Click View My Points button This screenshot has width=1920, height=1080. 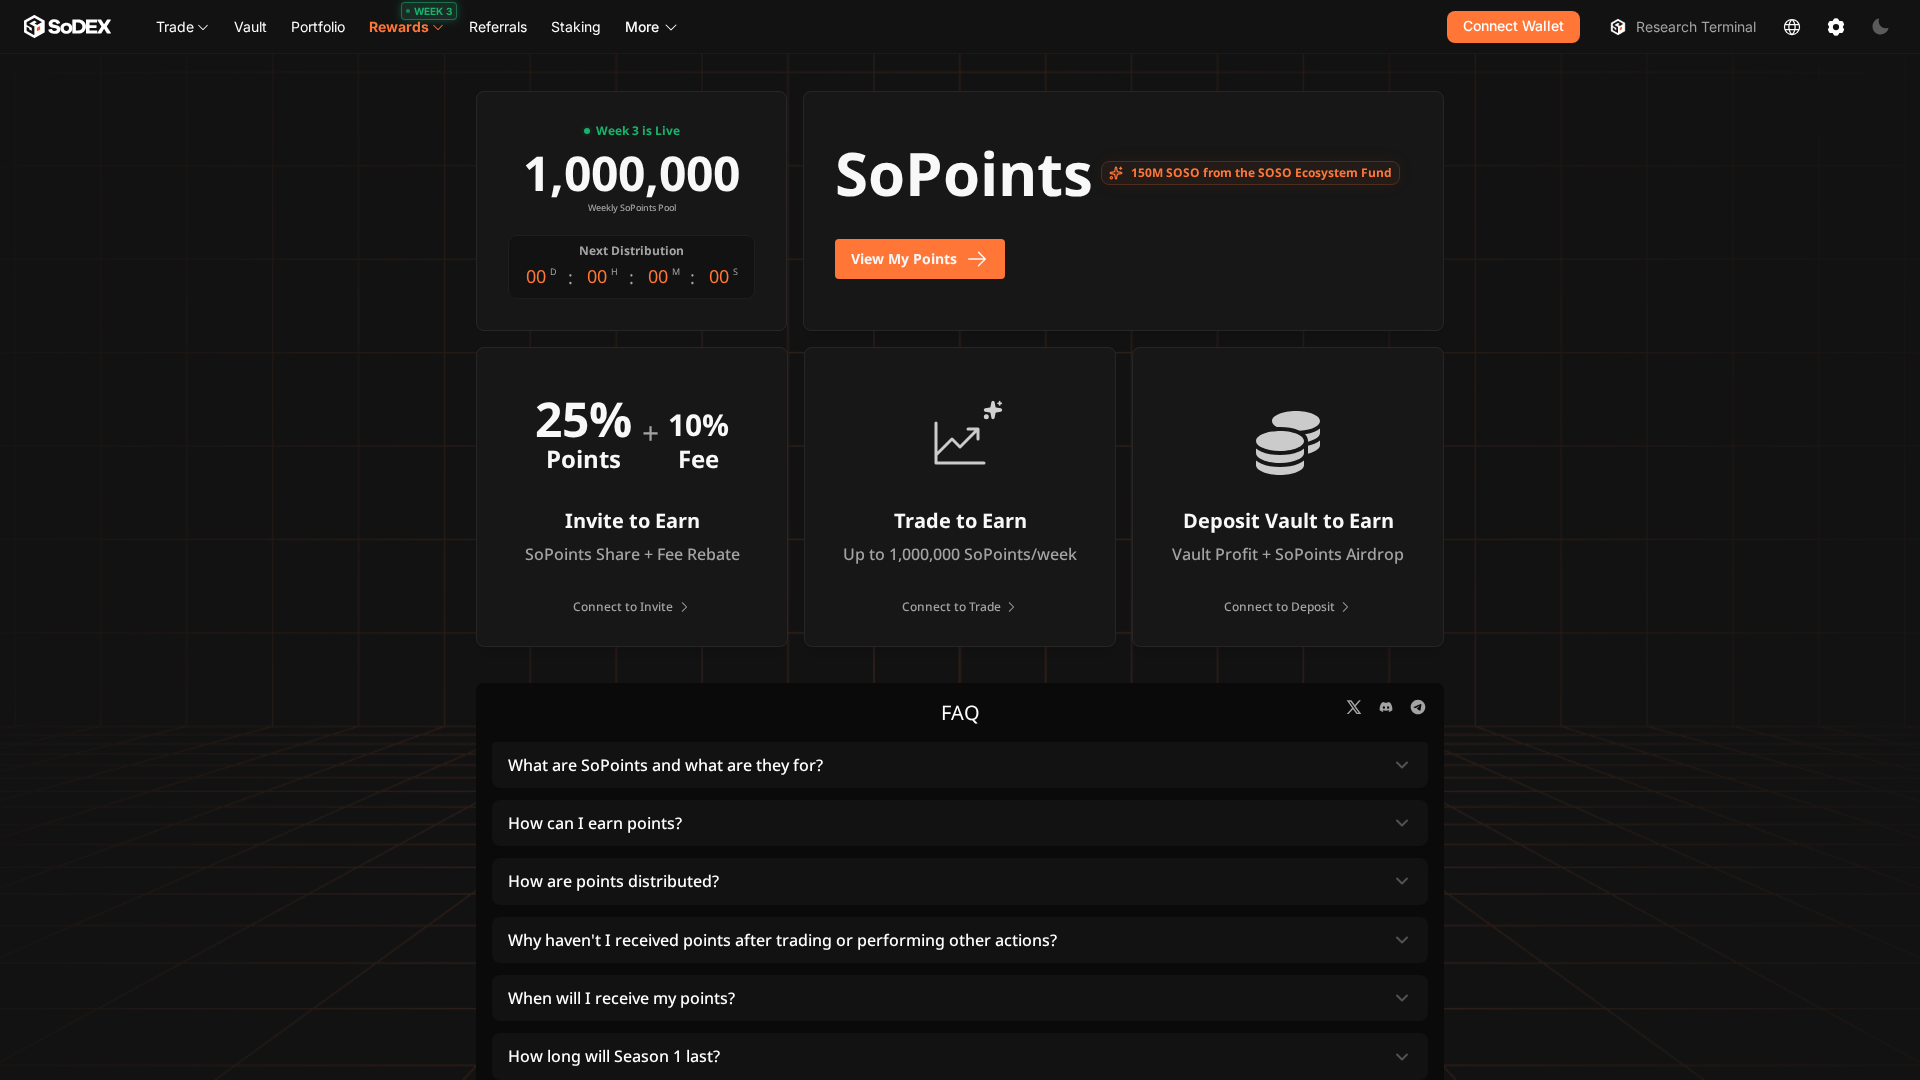[x=919, y=259]
